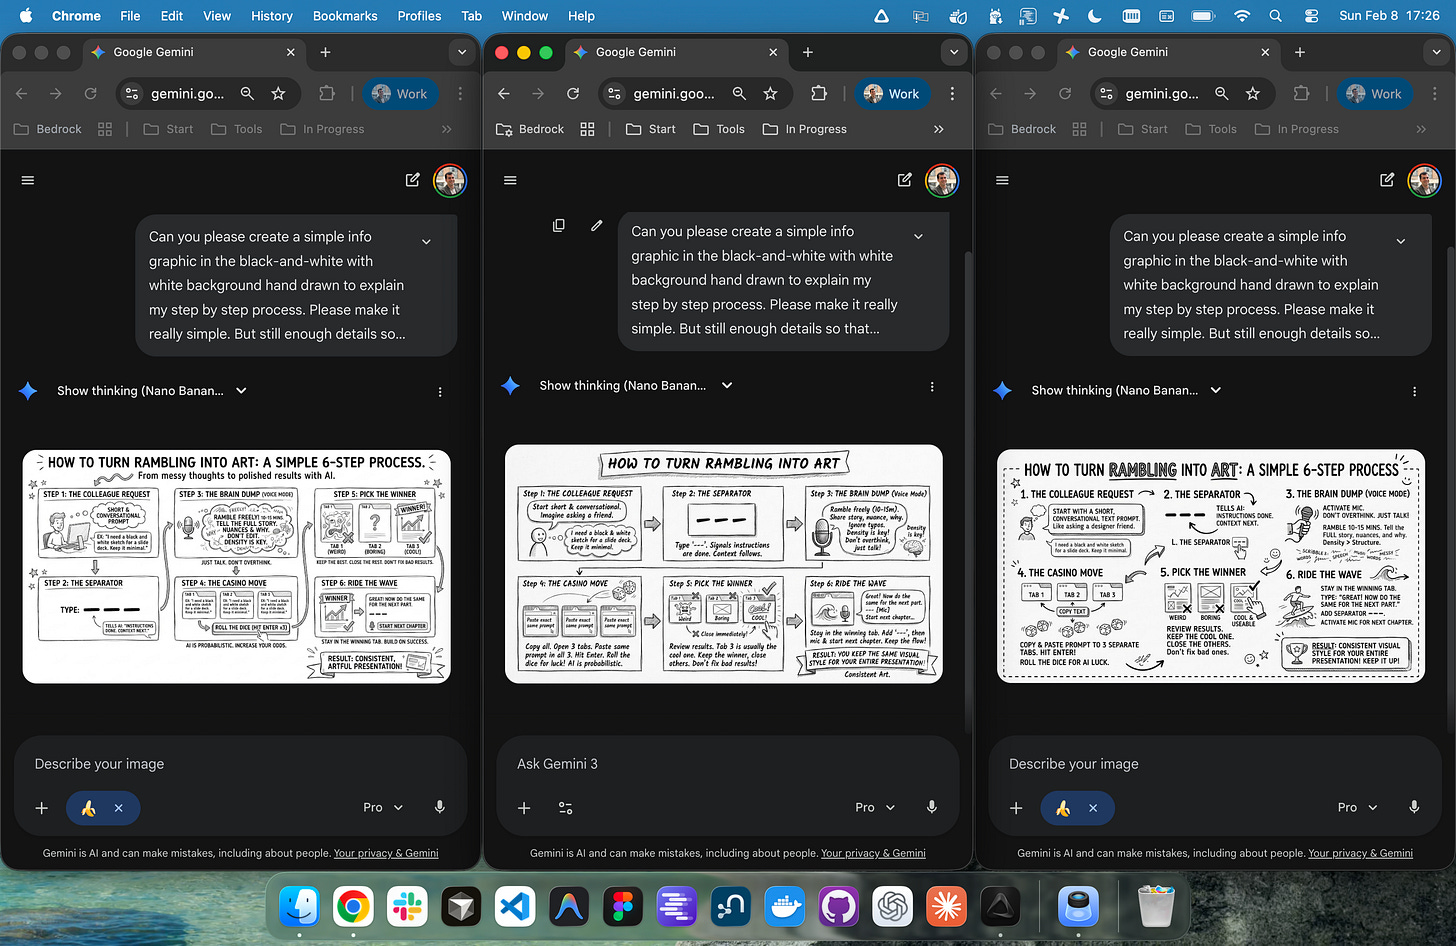
Task: Click the microphone icon for voice input
Action: 932,807
